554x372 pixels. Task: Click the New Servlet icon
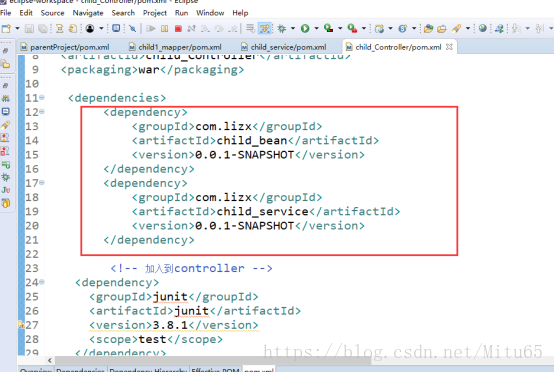click(403, 29)
